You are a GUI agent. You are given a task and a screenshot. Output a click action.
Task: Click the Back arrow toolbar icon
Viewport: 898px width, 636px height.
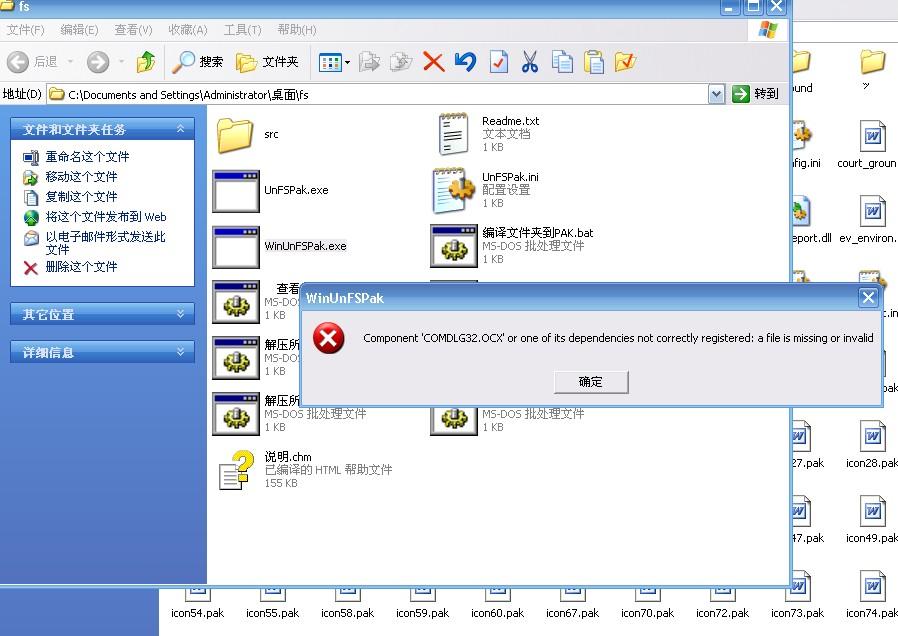(18, 62)
